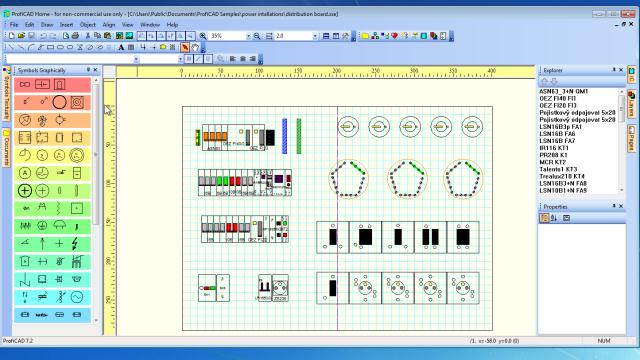Viewport: 640px width, 360px height.
Task: Activate the hand pan tool
Action: (195, 47)
